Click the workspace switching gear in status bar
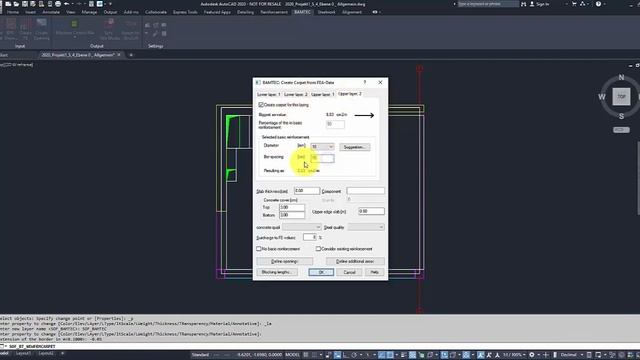This screenshot has height=360, width=640. click(532, 355)
